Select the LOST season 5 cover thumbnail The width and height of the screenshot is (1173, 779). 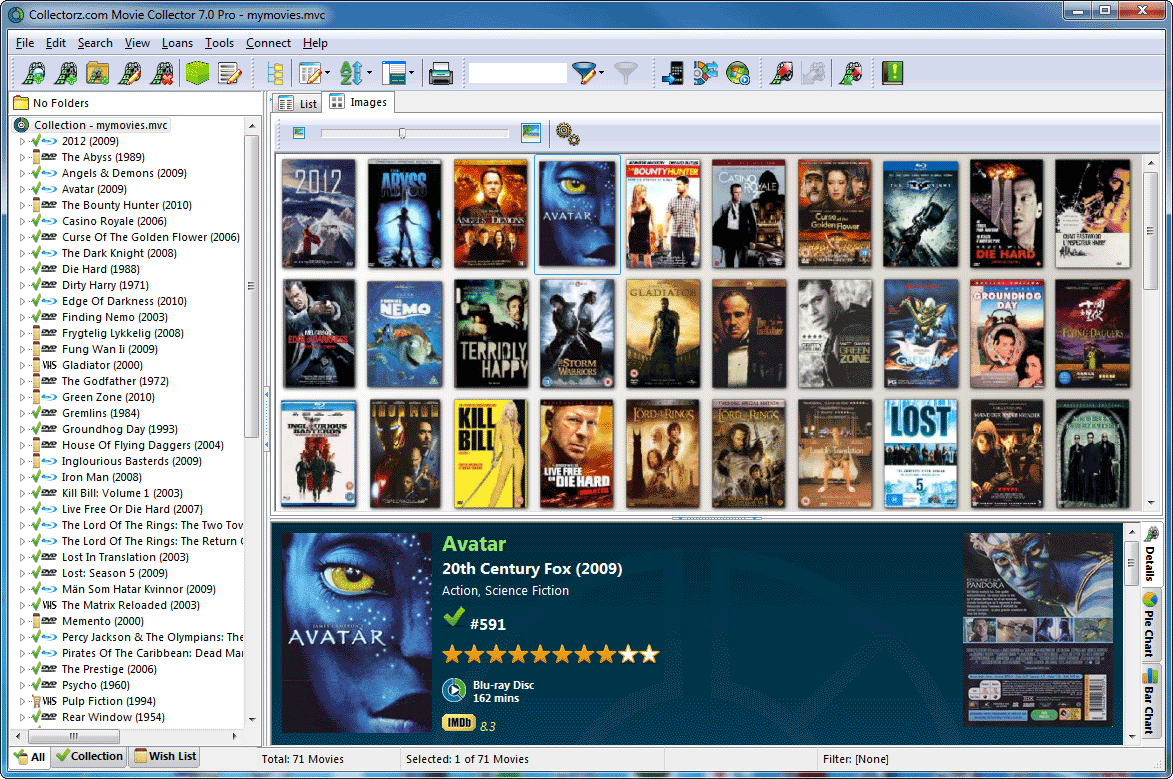coord(920,453)
